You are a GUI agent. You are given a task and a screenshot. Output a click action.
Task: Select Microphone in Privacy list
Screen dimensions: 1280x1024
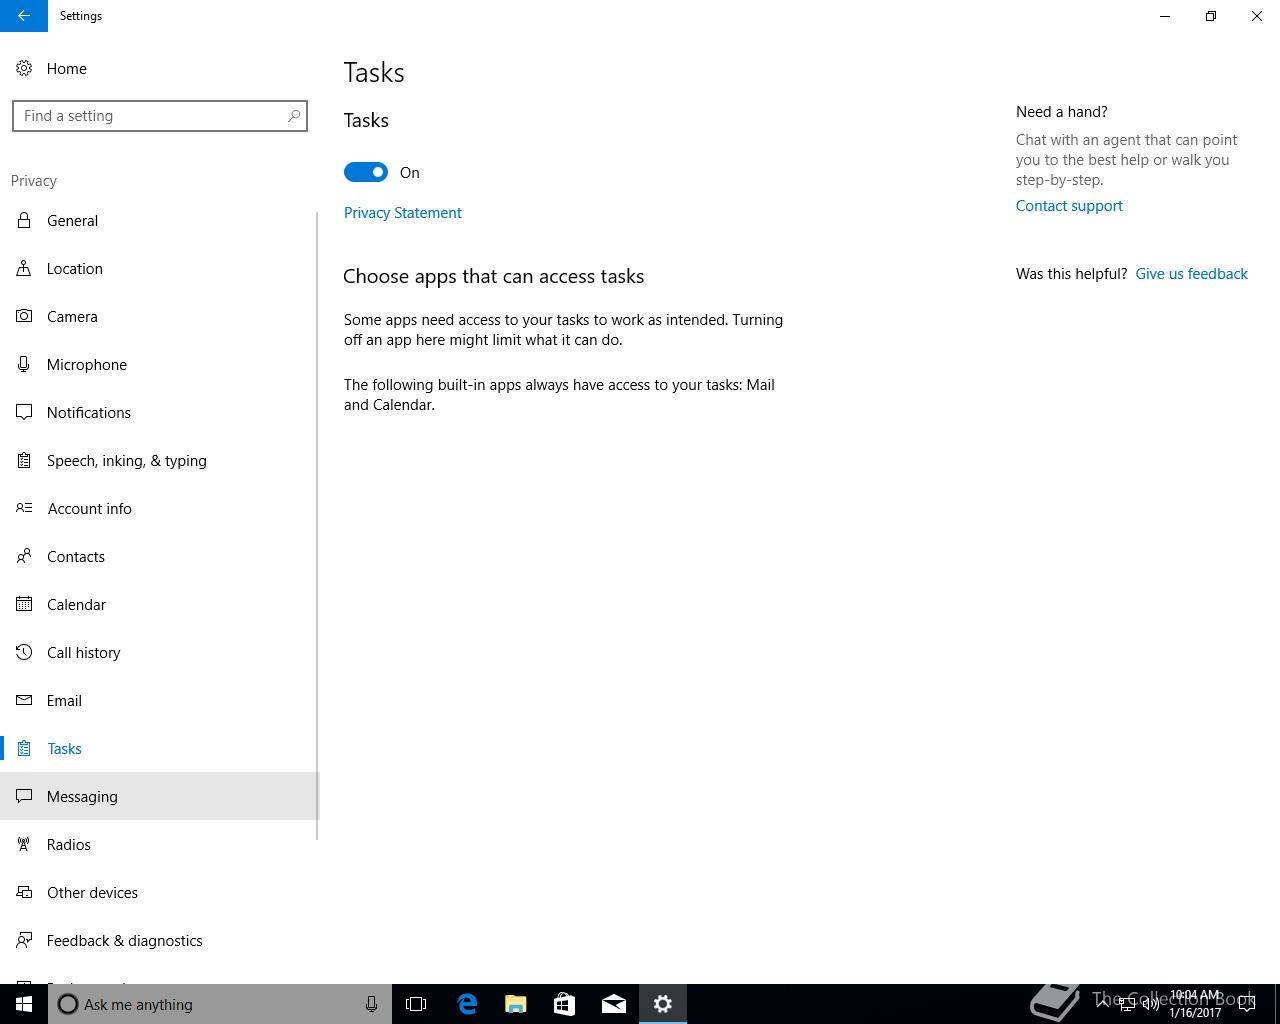tap(160, 364)
